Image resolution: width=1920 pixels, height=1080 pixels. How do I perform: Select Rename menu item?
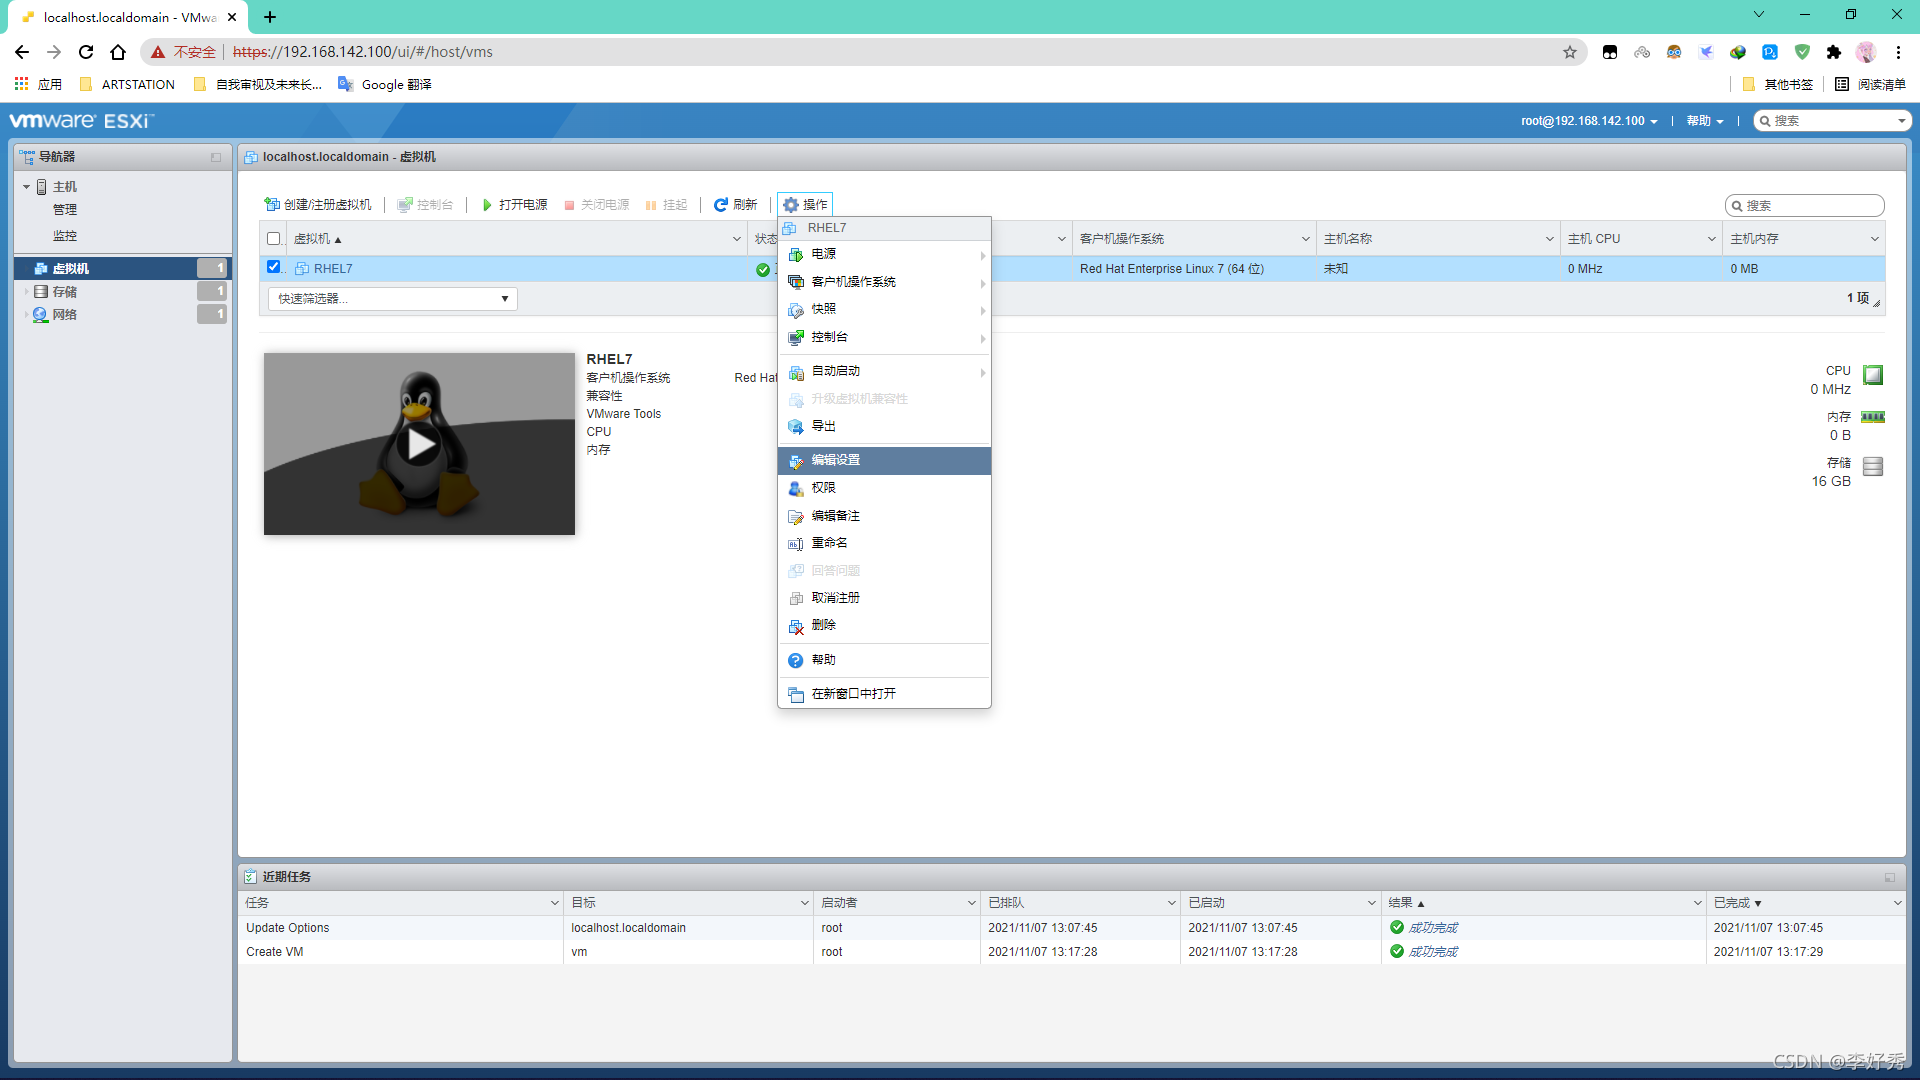coord(884,543)
